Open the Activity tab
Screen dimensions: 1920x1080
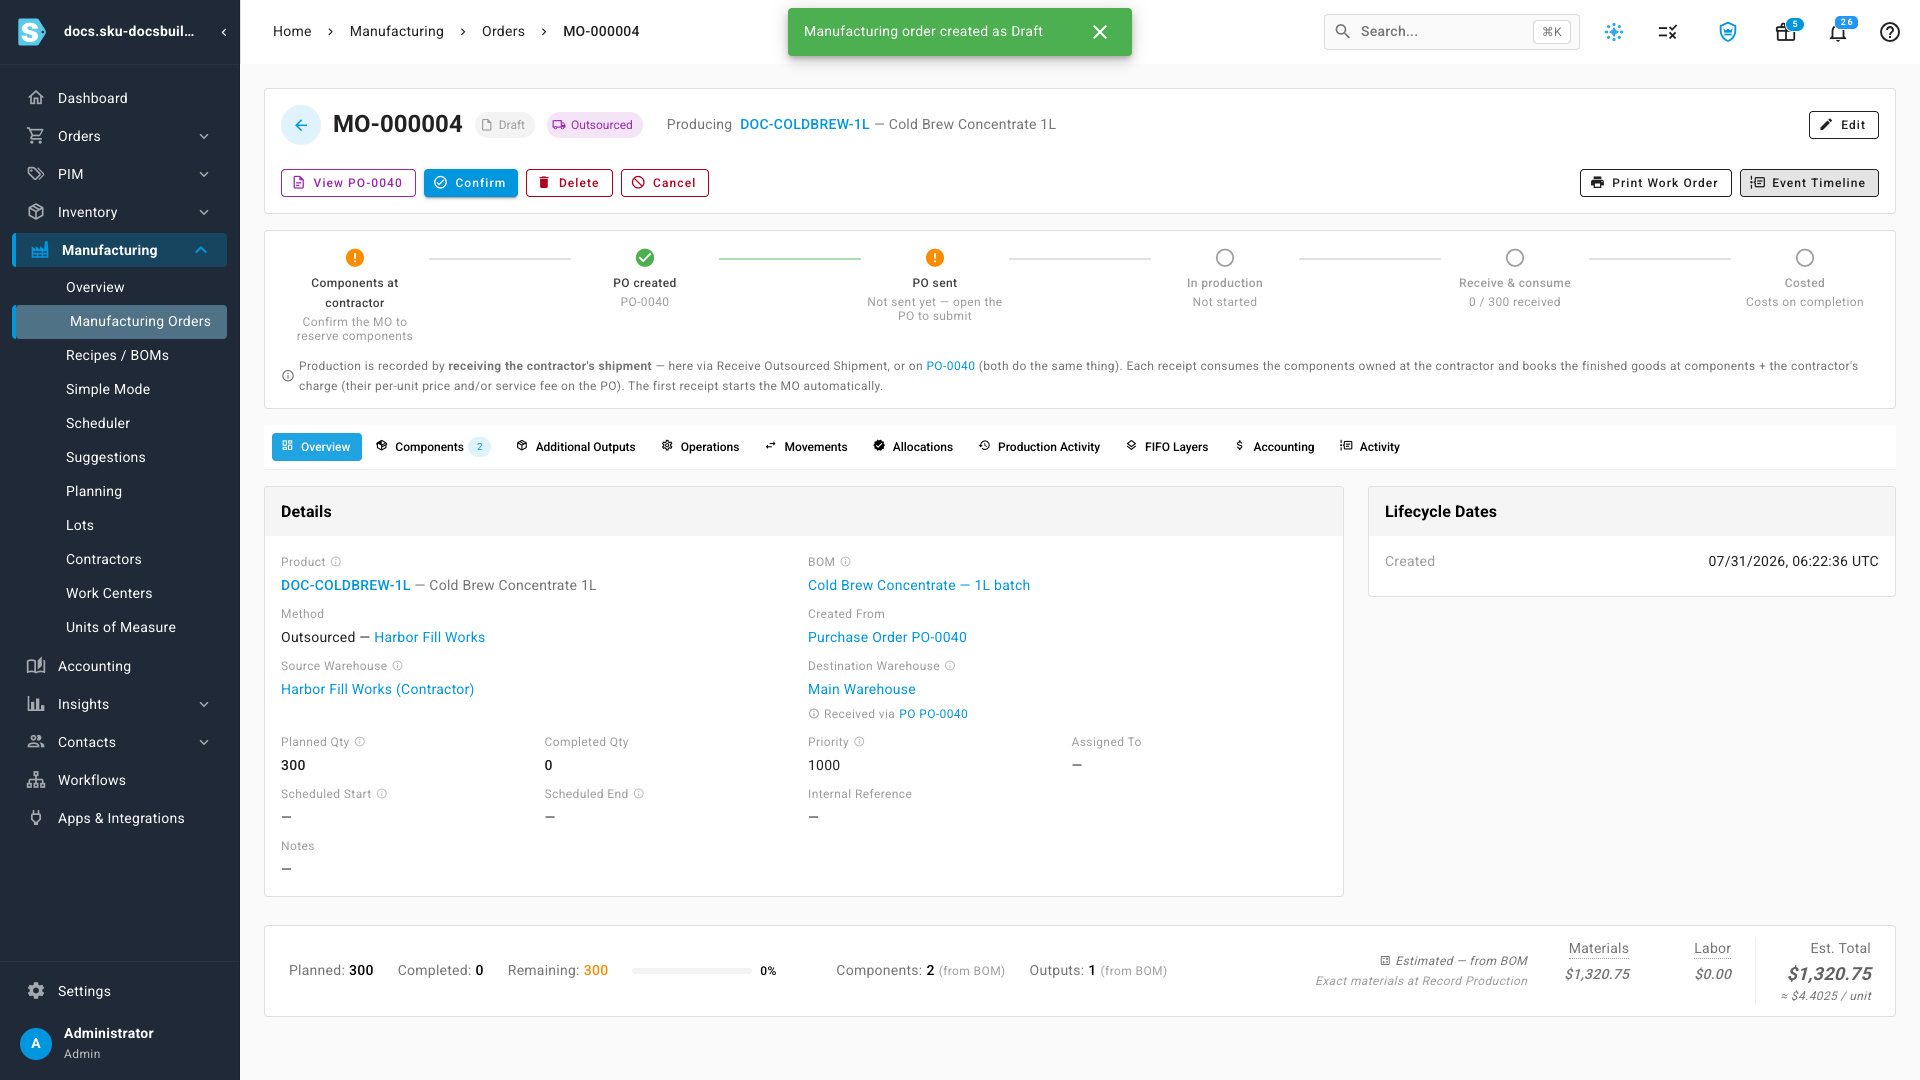1370,447
